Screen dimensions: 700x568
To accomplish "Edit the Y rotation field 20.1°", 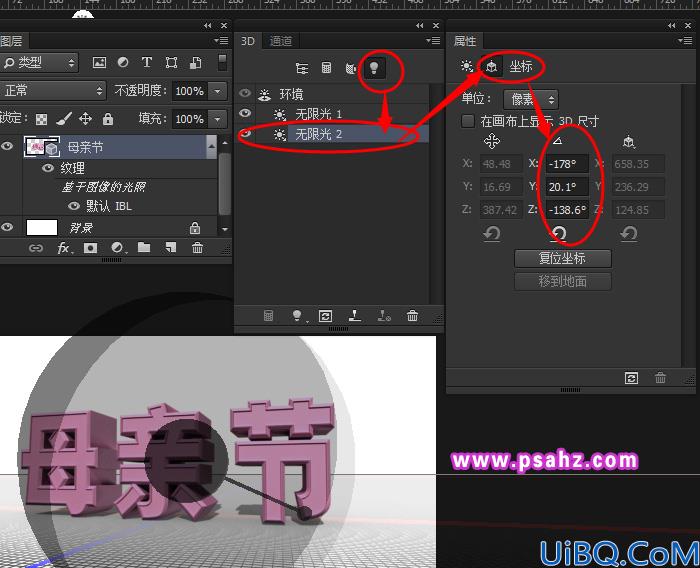I will click(567, 187).
